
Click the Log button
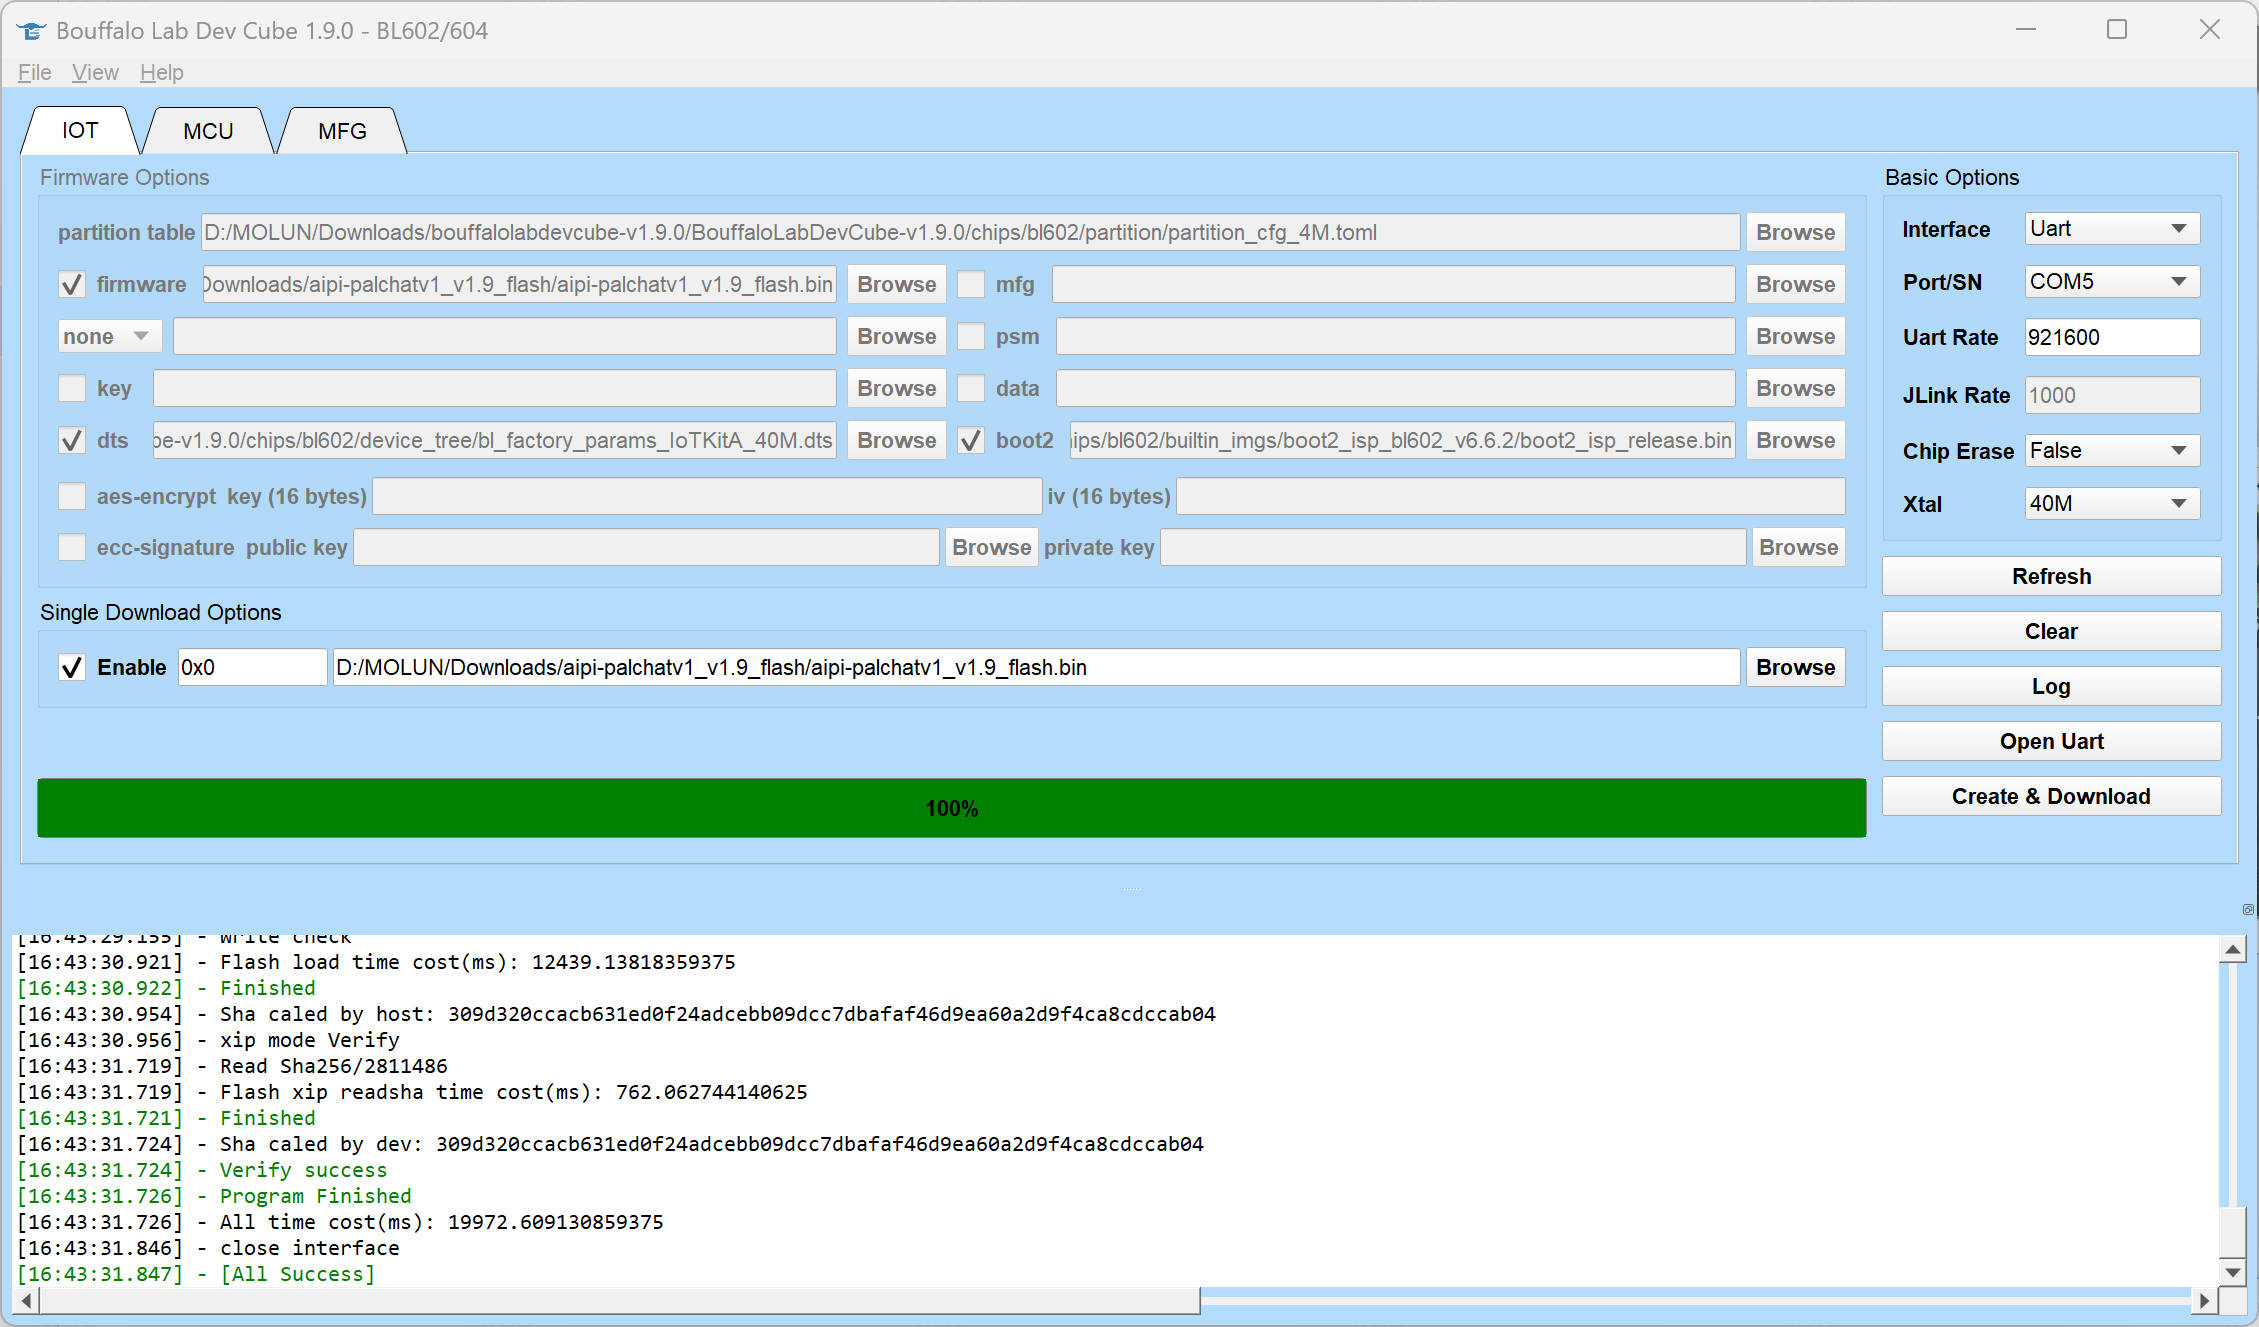point(2051,686)
